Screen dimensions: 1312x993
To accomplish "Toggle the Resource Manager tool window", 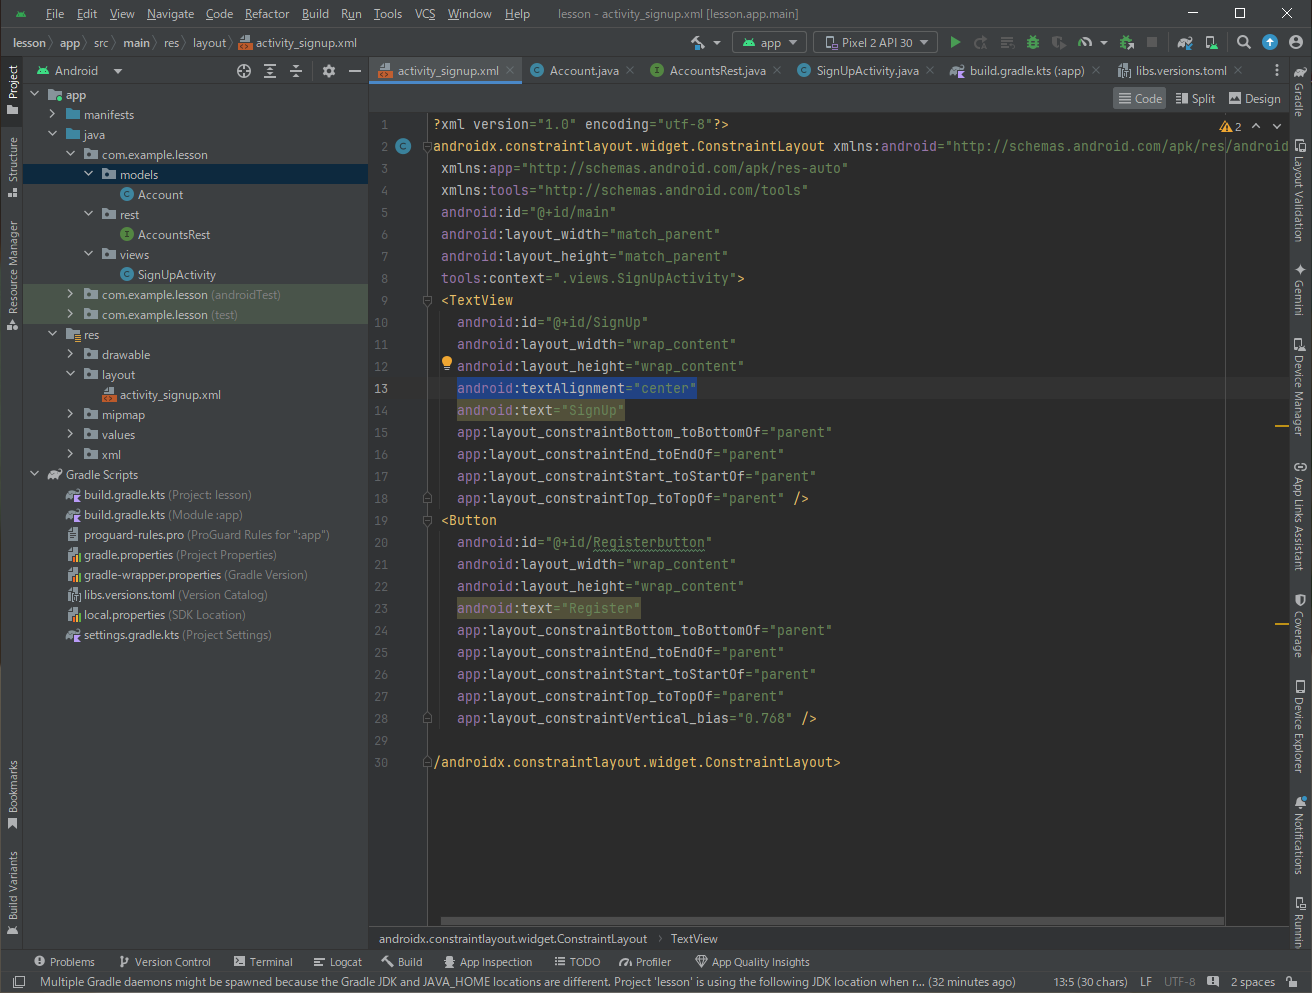I will pos(12,275).
